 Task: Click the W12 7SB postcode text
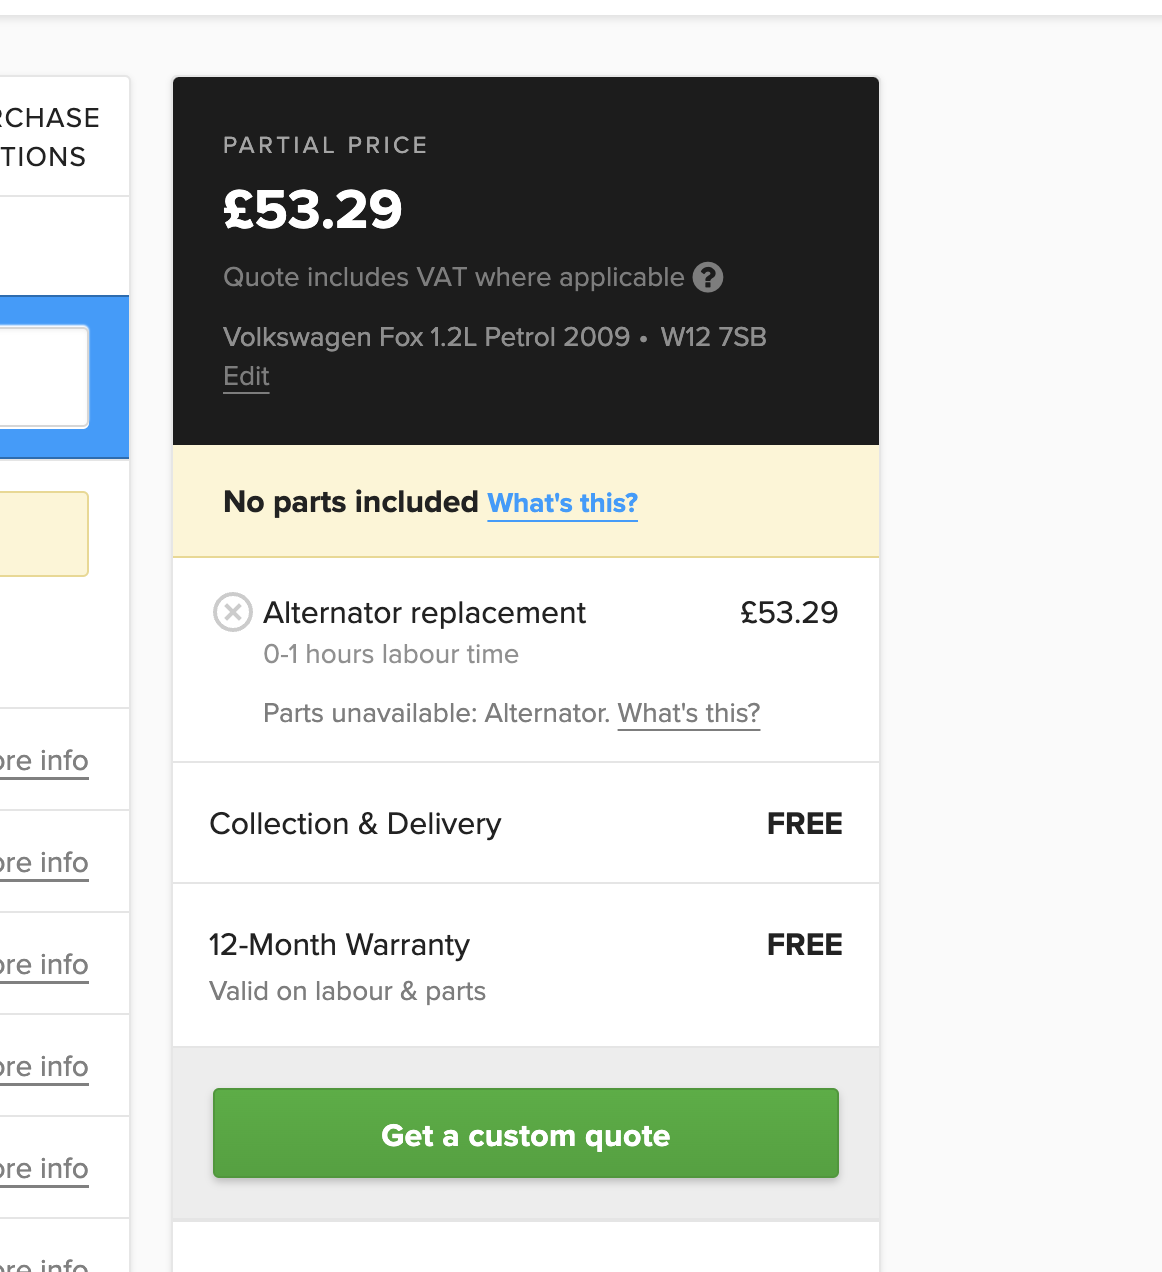pos(713,337)
